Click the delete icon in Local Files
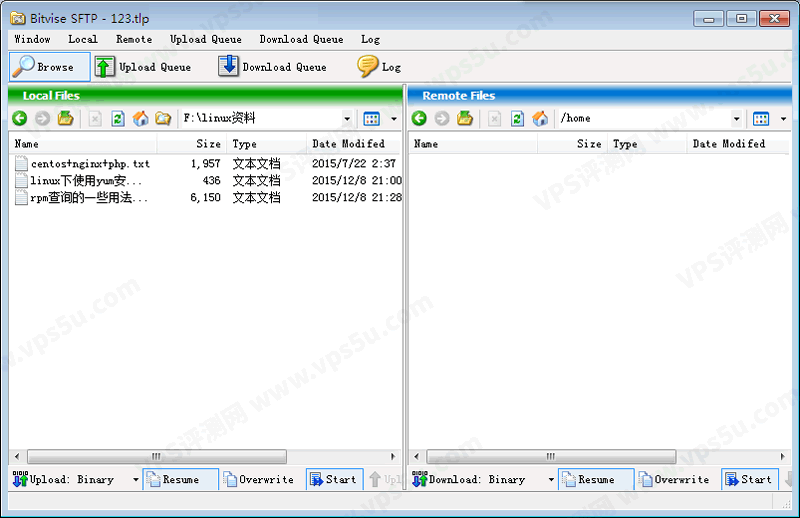The width and height of the screenshot is (800, 518). (95, 119)
